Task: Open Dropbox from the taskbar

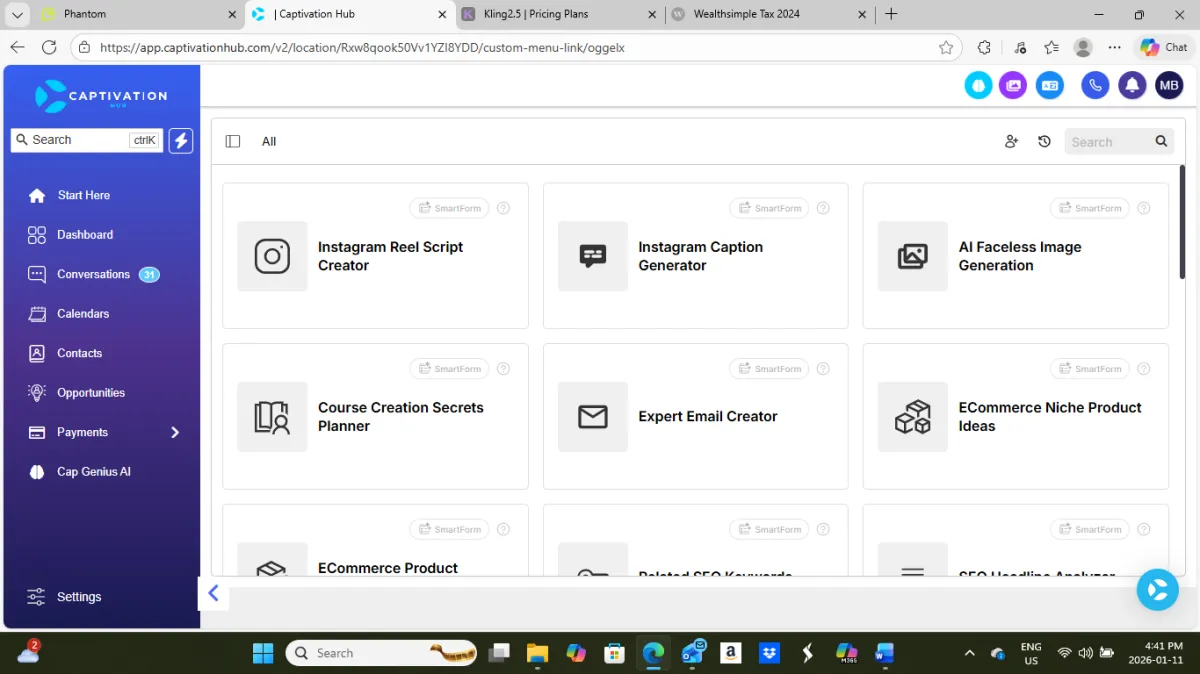Action: pos(769,653)
